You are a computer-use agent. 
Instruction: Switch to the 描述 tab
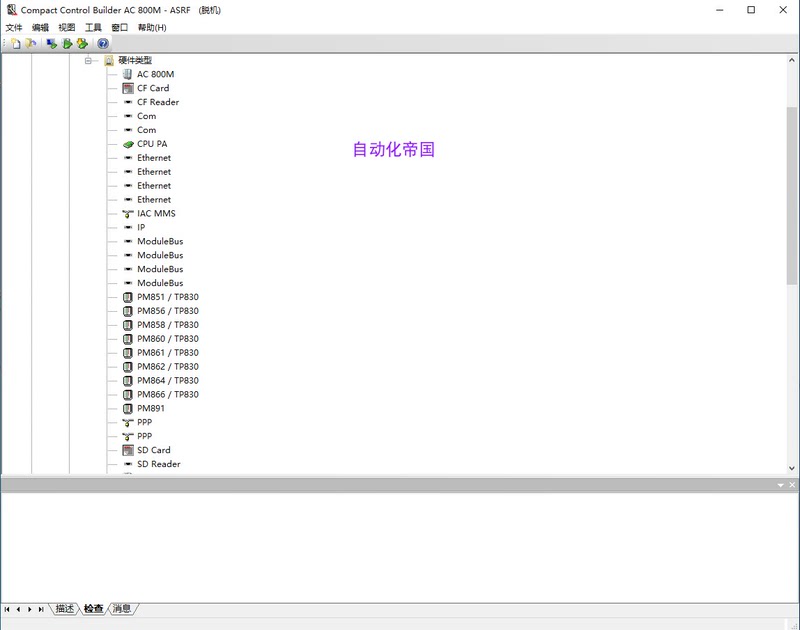click(x=65, y=609)
